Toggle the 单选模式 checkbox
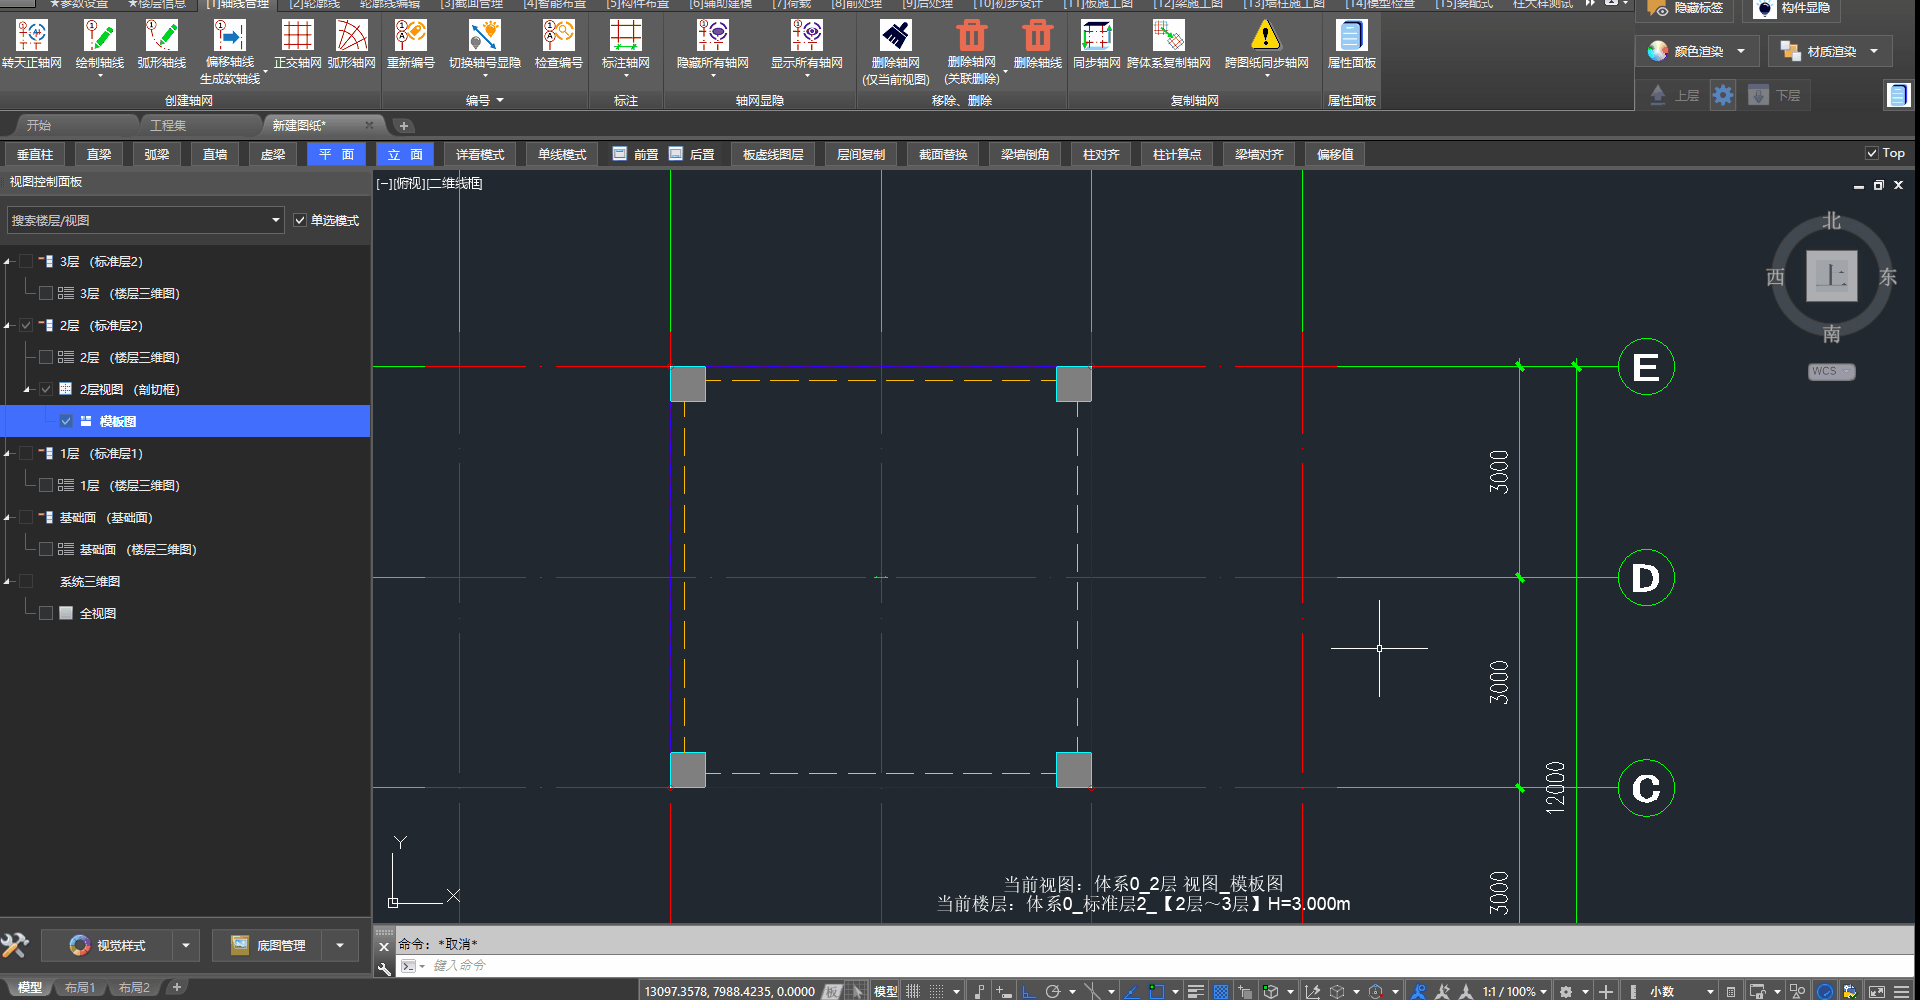1920x1000 pixels. click(300, 220)
